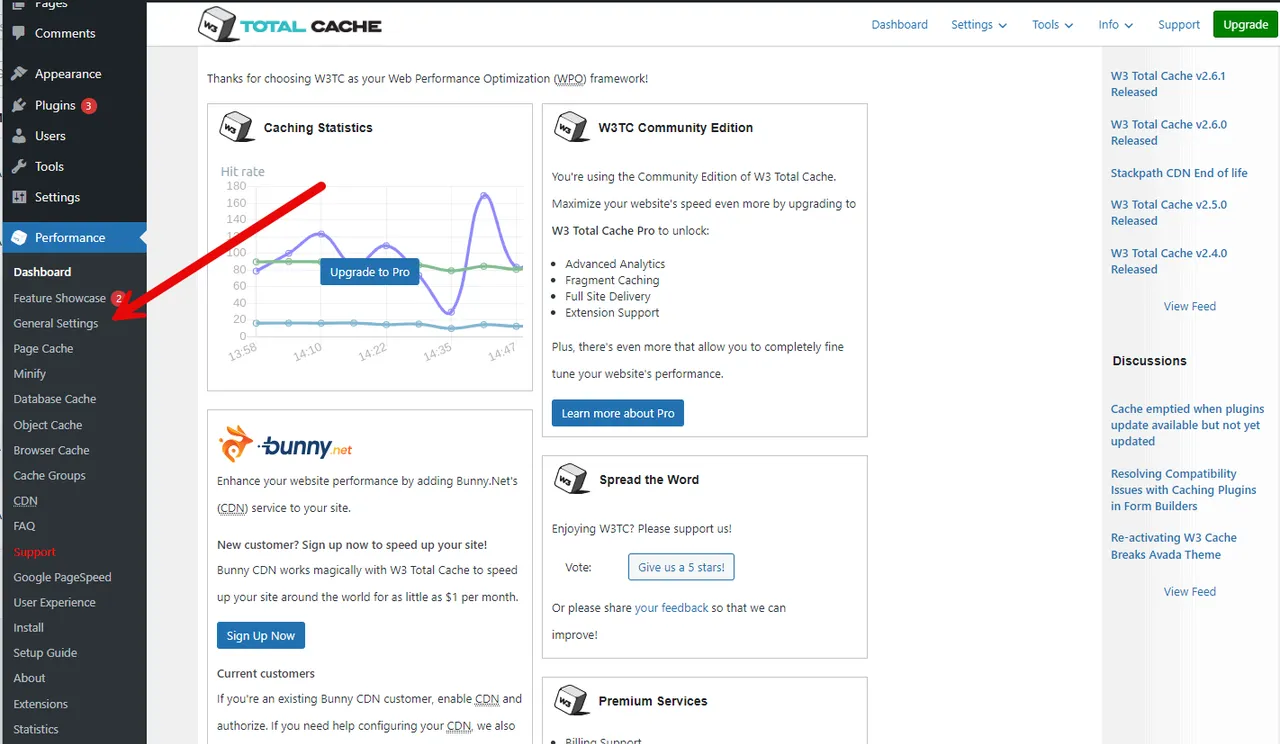Click the Performance cube icon in sidebar
The image size is (1280, 744).
click(19, 238)
